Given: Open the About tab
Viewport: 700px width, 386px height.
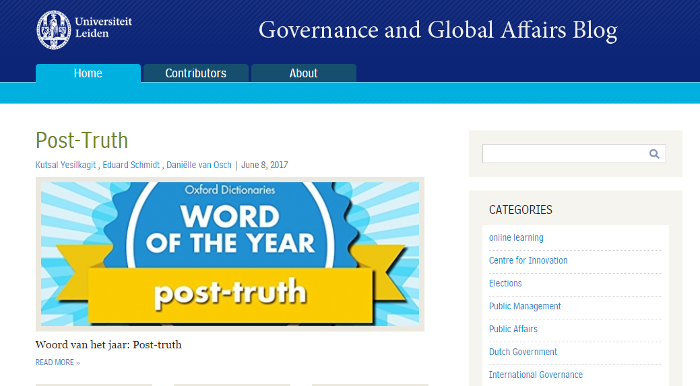Looking at the screenshot, I should tap(304, 73).
